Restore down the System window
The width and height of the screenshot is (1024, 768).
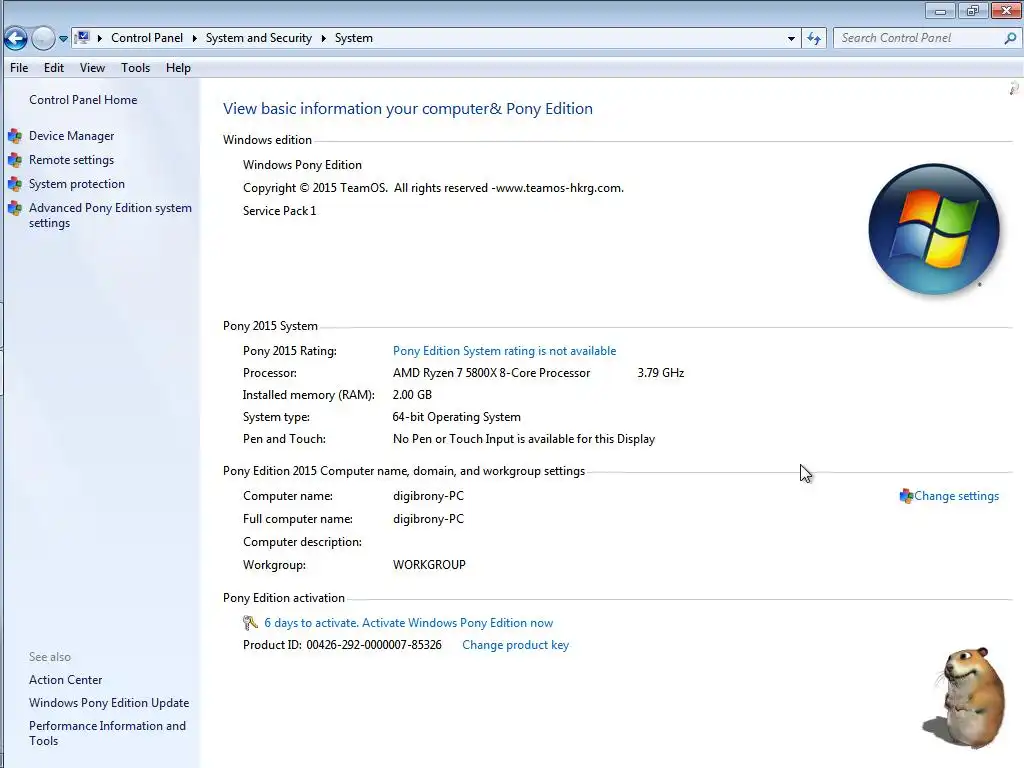973,10
